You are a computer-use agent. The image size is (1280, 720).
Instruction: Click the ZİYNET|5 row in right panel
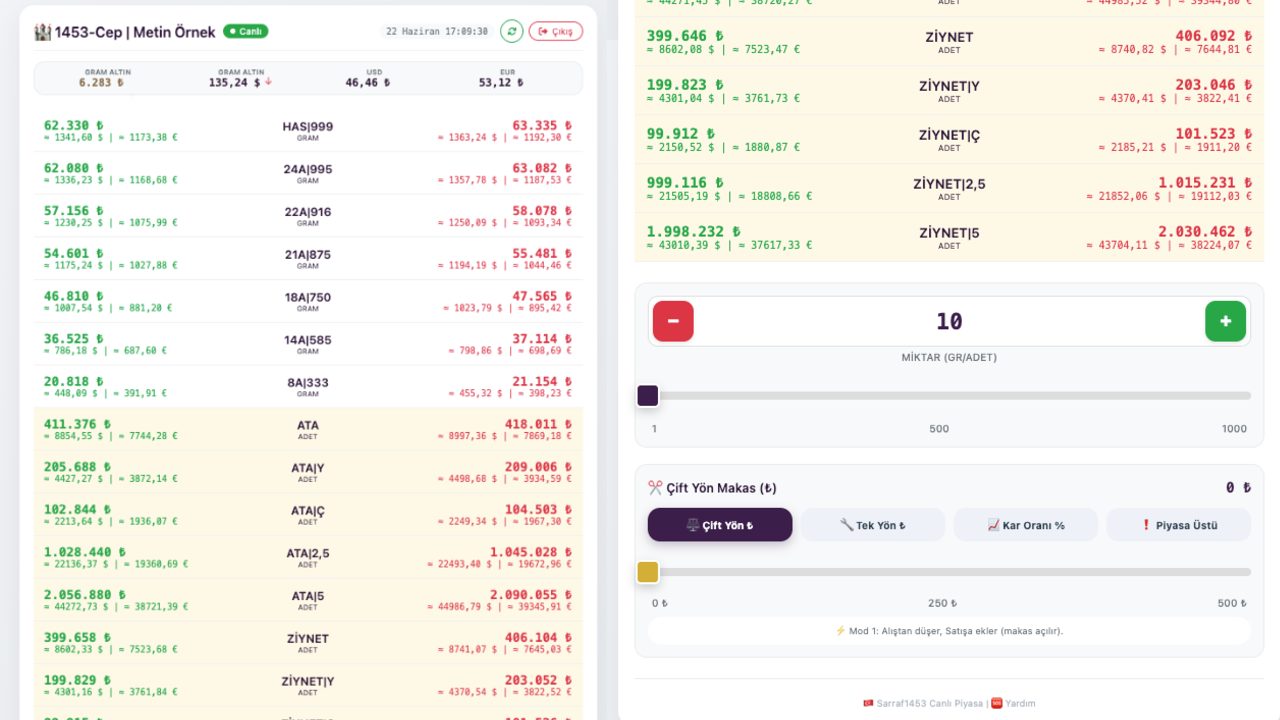(949, 237)
